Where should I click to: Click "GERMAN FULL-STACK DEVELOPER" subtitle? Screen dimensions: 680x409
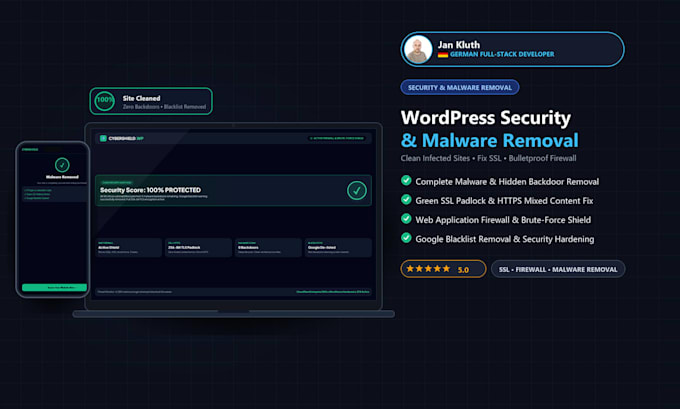(502, 54)
